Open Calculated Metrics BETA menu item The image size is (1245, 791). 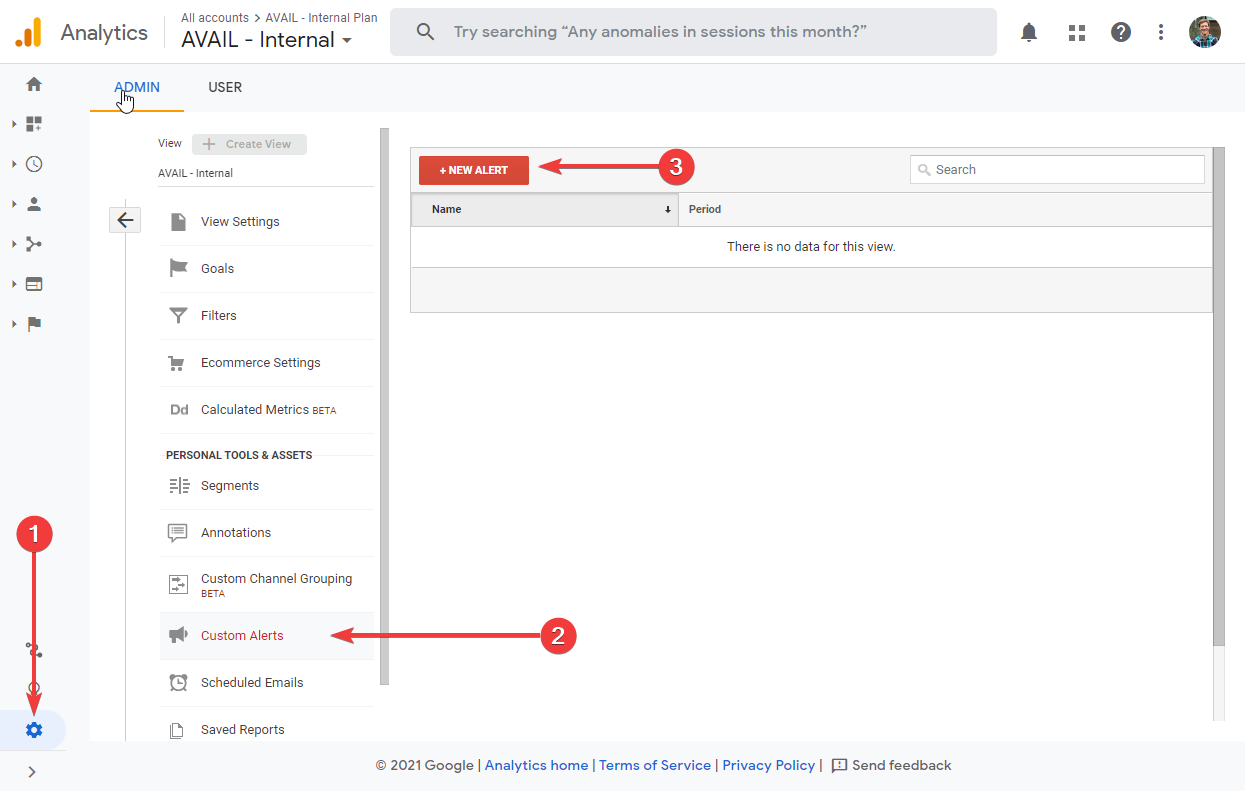[266, 410]
